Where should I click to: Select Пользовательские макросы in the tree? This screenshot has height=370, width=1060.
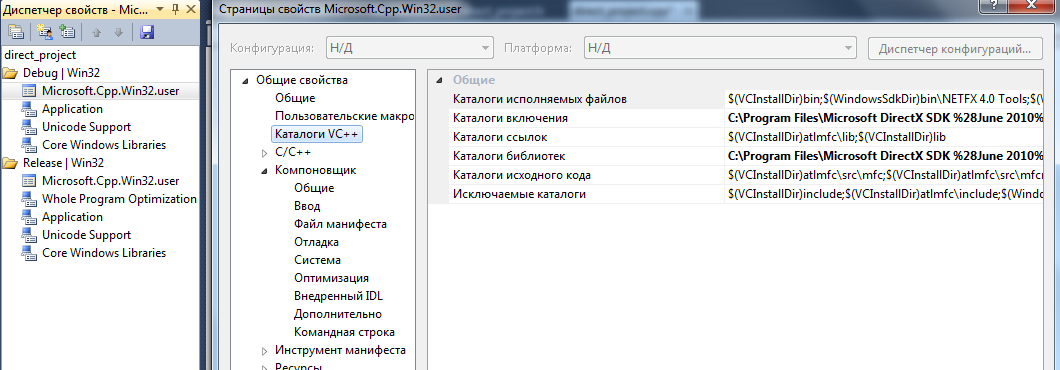344,116
